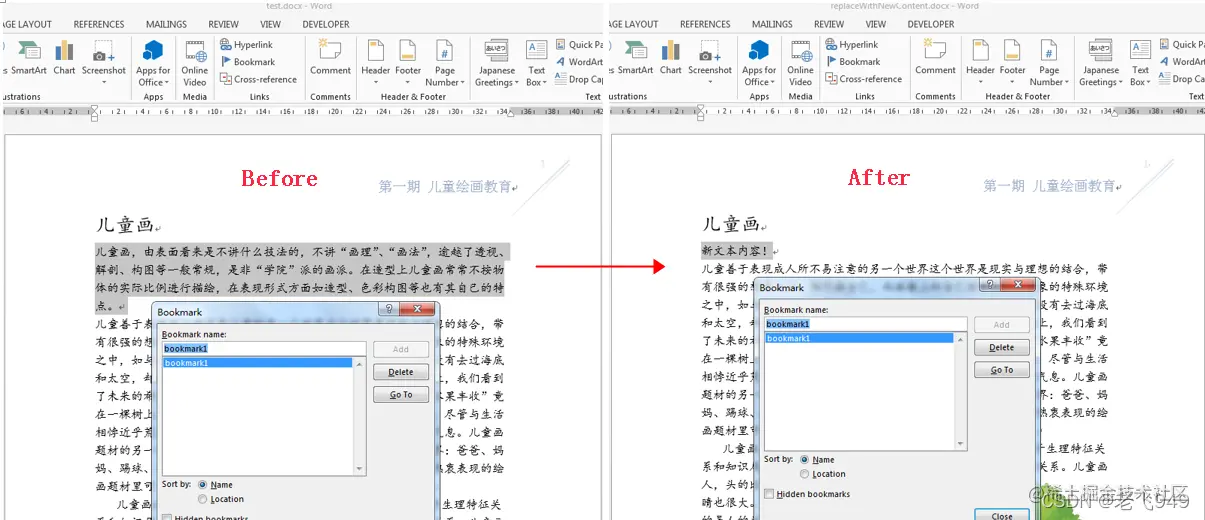Enable Hidden bookmarks in the right Bookmark dialog
The image size is (1205, 520).
(769, 494)
